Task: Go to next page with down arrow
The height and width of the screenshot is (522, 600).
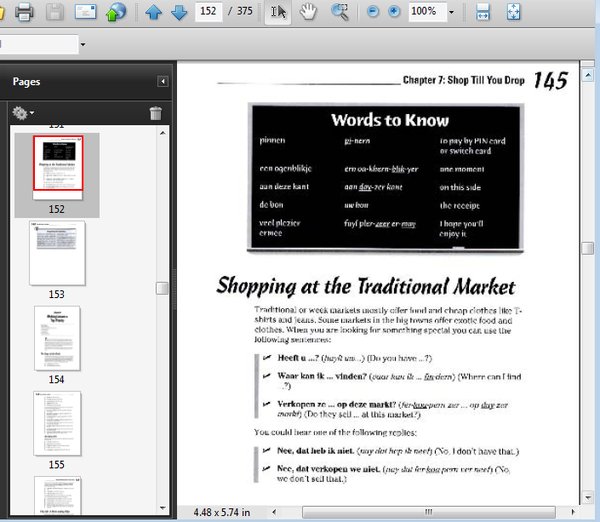Action: [x=178, y=12]
